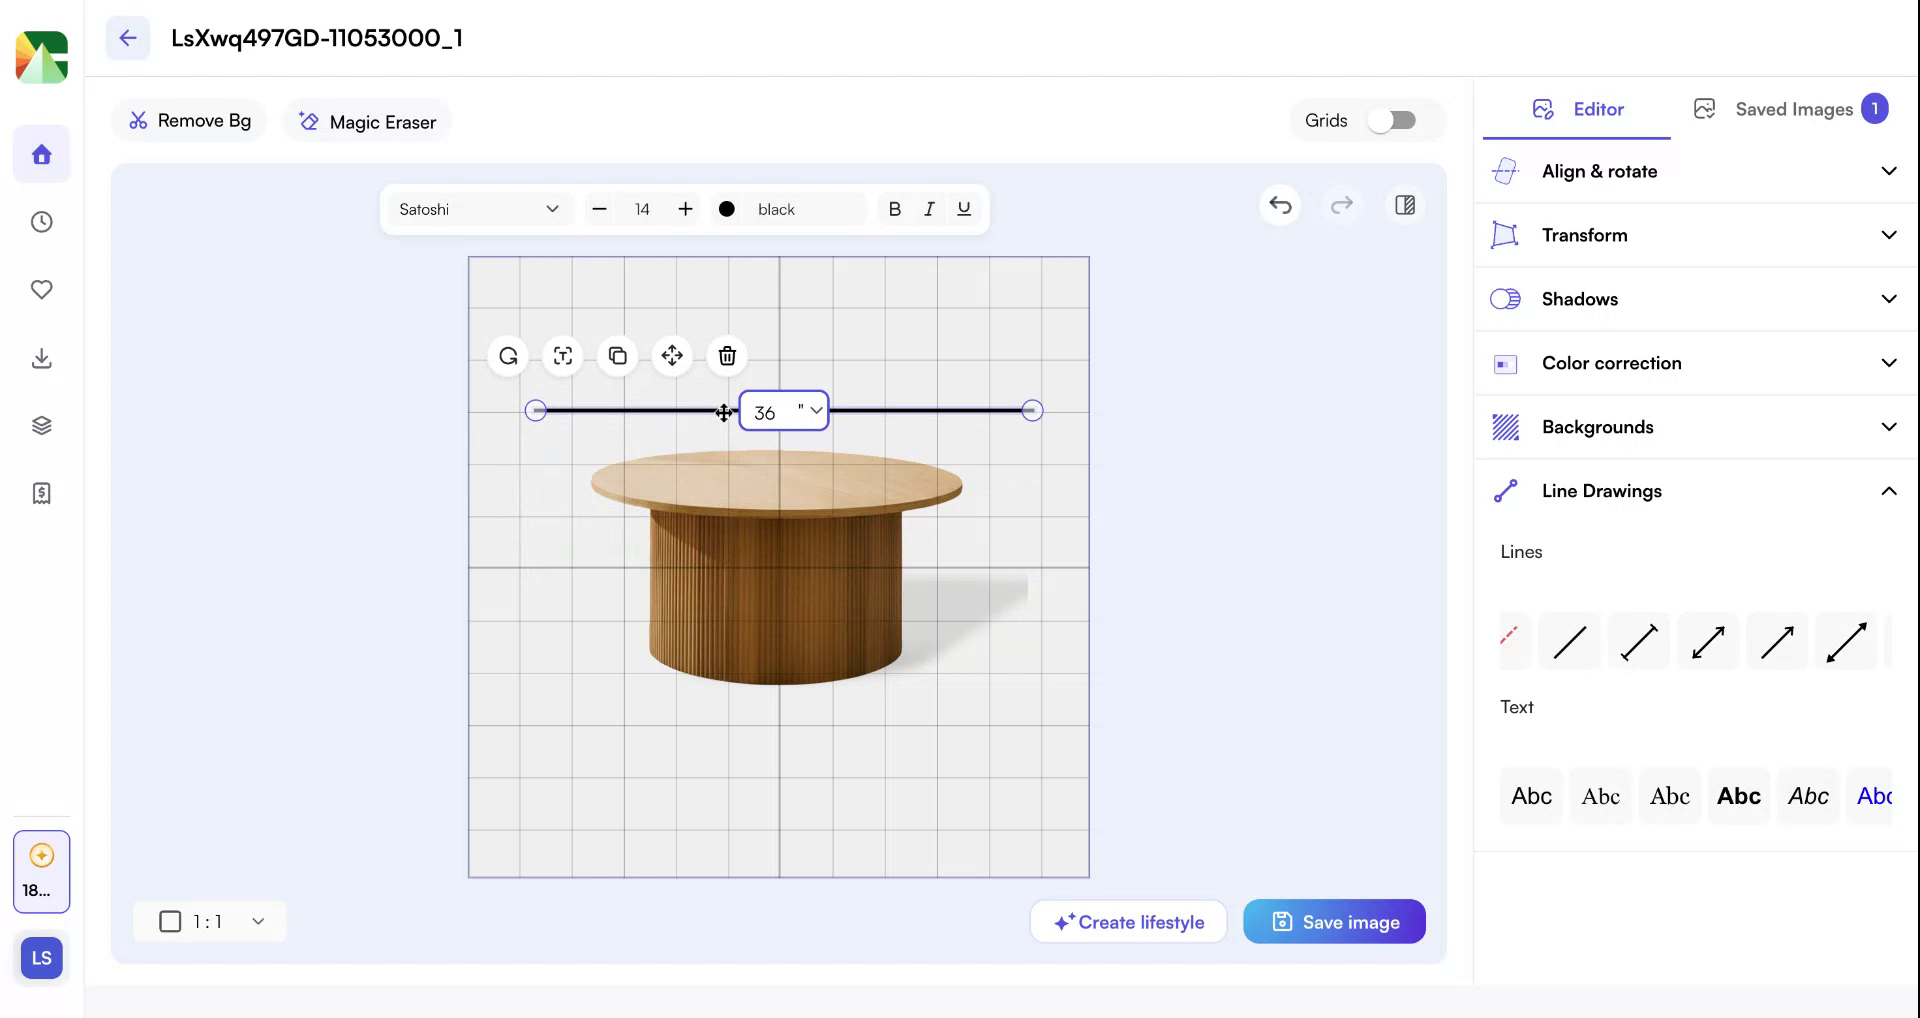Image resolution: width=1920 pixels, height=1018 pixels.
Task: Select the layers icon in left sidebar
Action: coord(41,424)
